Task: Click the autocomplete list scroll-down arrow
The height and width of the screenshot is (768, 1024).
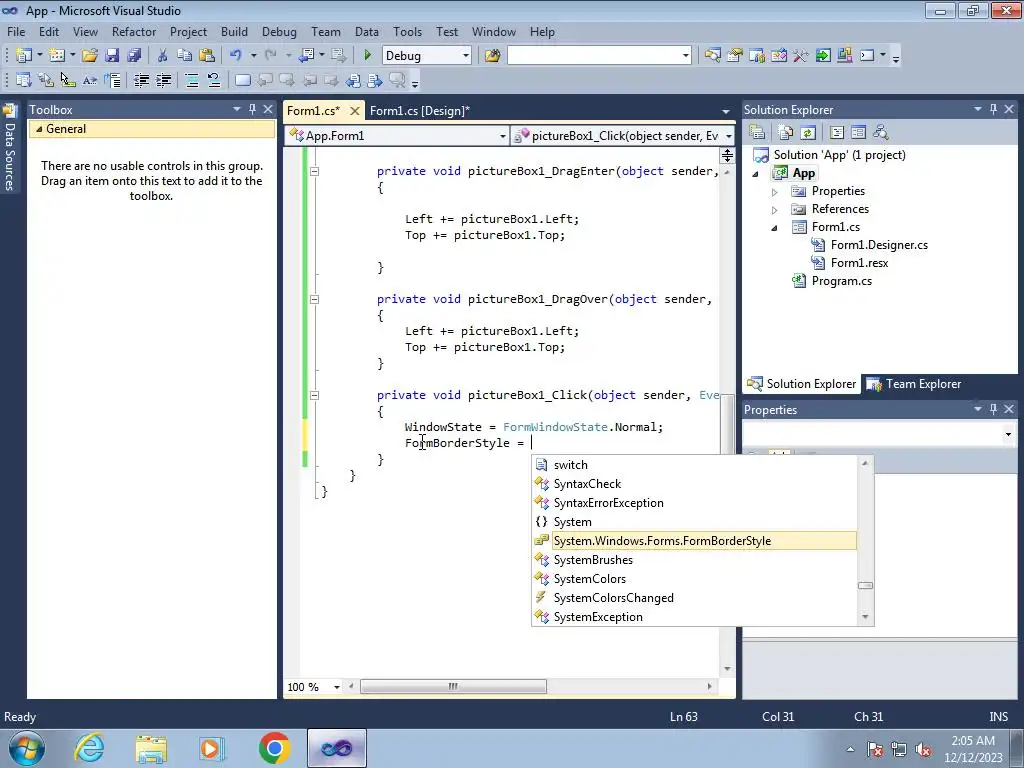Action: click(865, 617)
